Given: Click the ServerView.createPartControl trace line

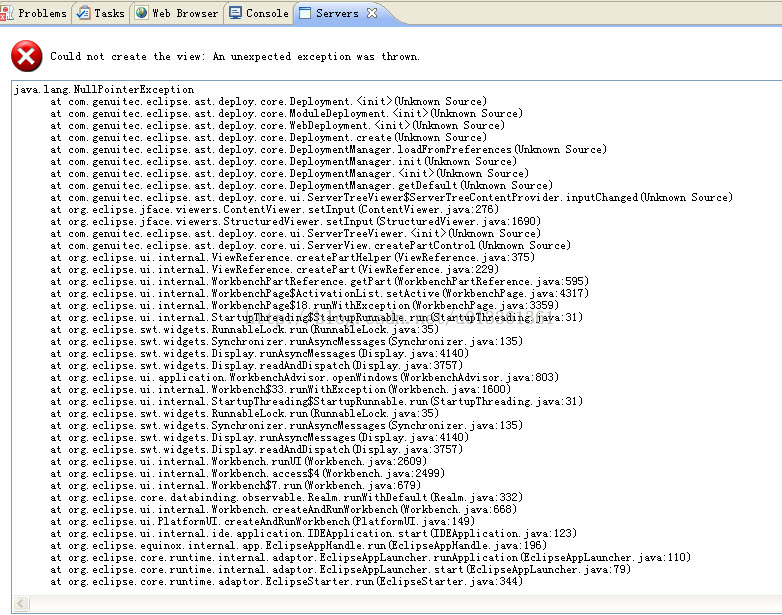Looking at the screenshot, I should pyautogui.click(x=310, y=246).
